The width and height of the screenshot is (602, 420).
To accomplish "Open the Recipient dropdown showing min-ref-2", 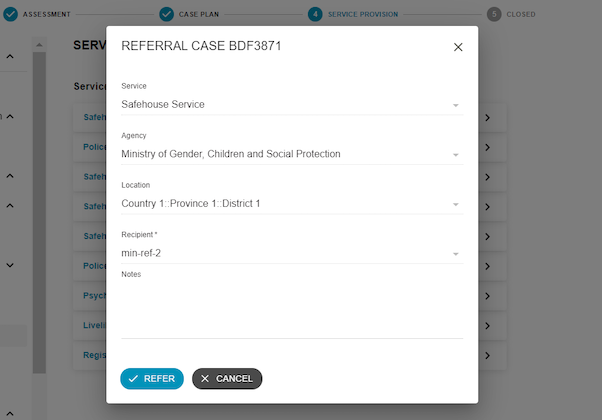I will tap(292, 253).
